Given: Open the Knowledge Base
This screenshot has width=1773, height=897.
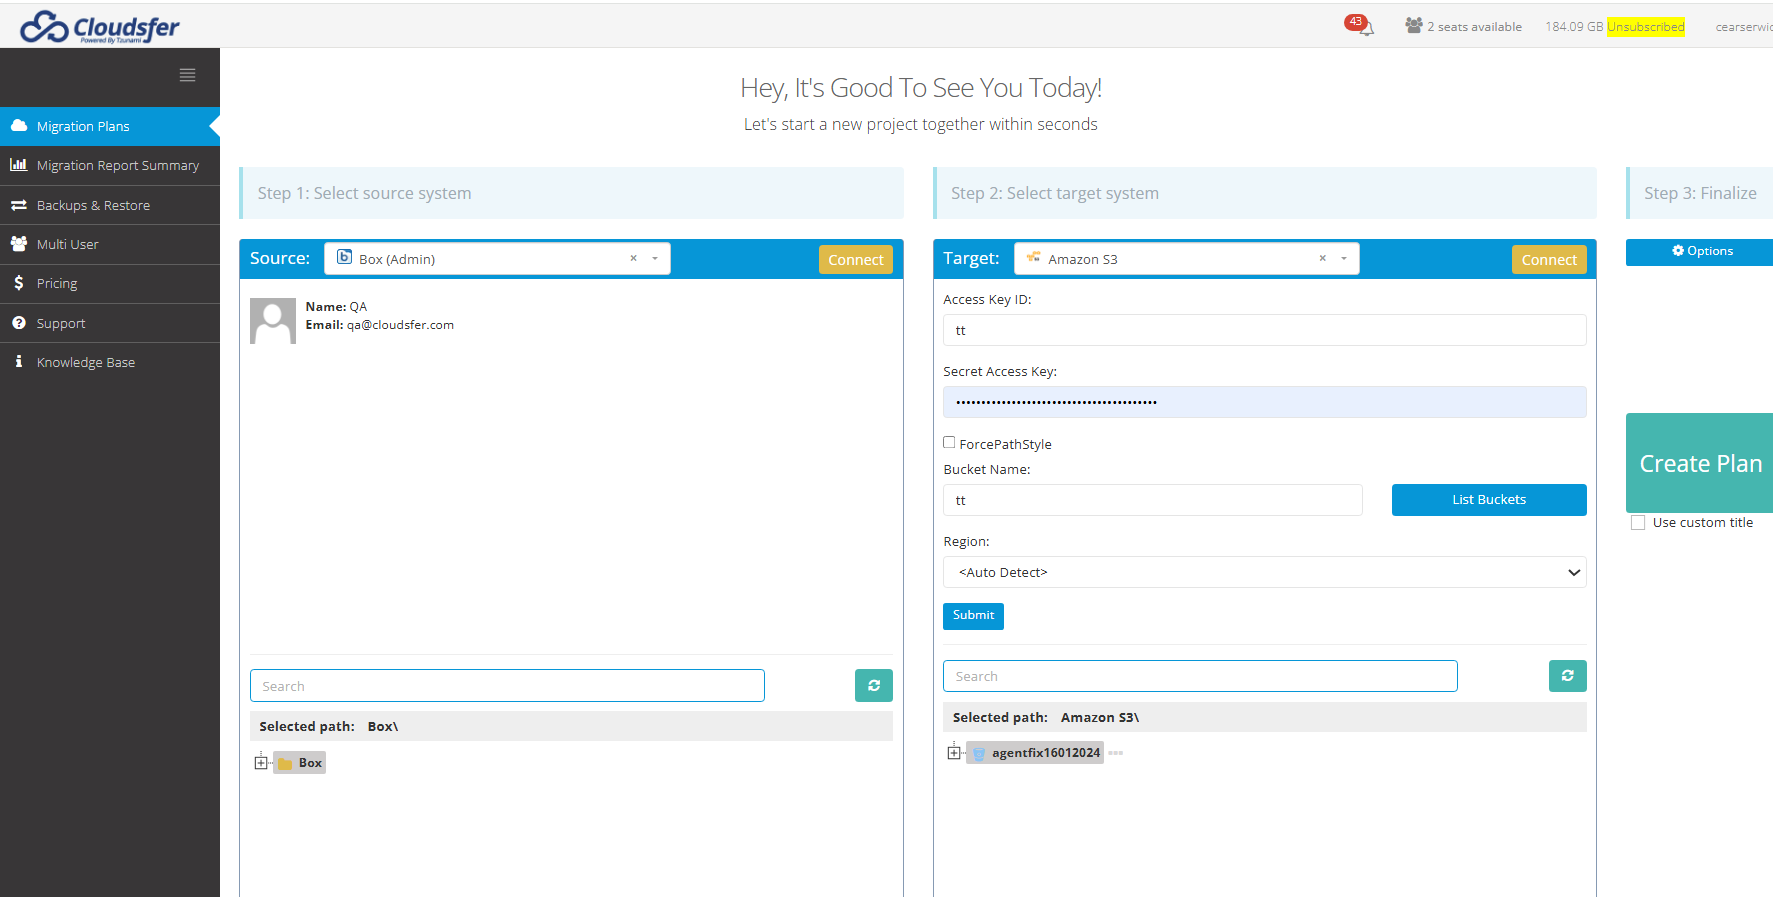Looking at the screenshot, I should click(110, 362).
